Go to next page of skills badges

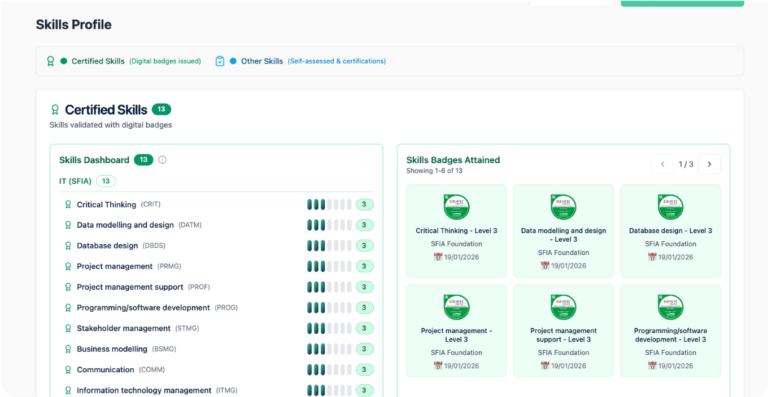point(709,164)
